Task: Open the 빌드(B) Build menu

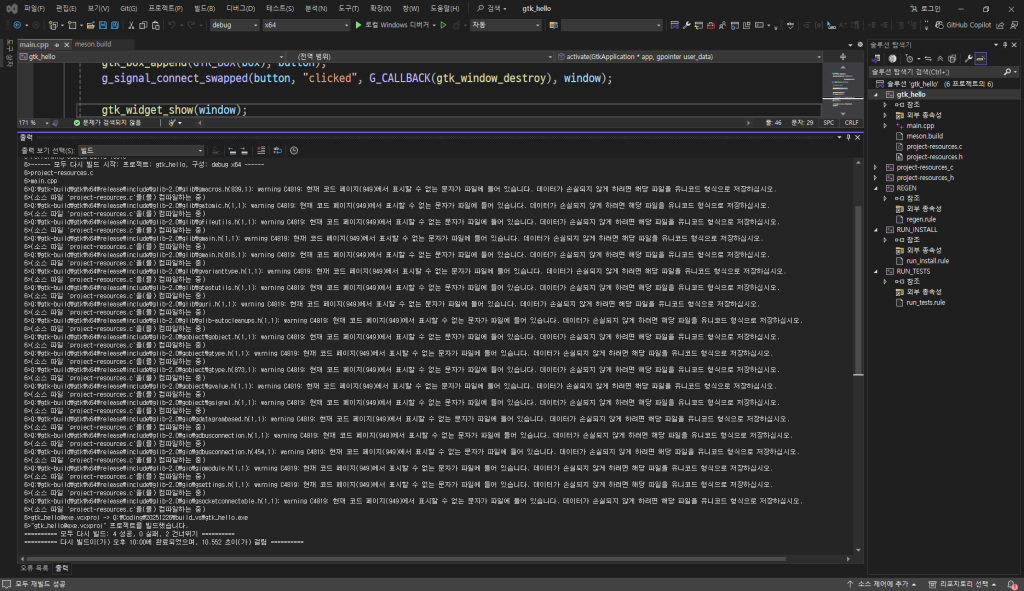Action: (x=204, y=7)
